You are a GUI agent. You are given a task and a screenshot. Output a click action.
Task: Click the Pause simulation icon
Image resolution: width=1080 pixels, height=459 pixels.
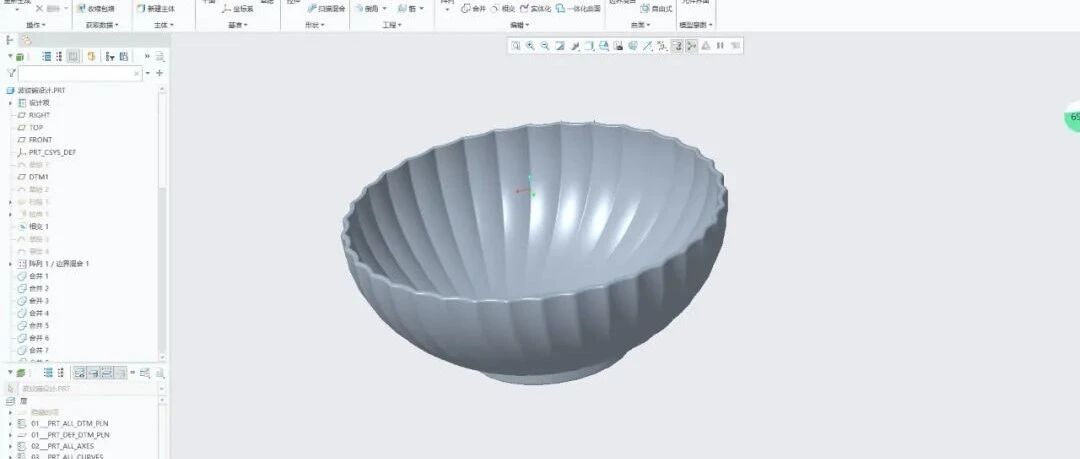tap(720, 45)
